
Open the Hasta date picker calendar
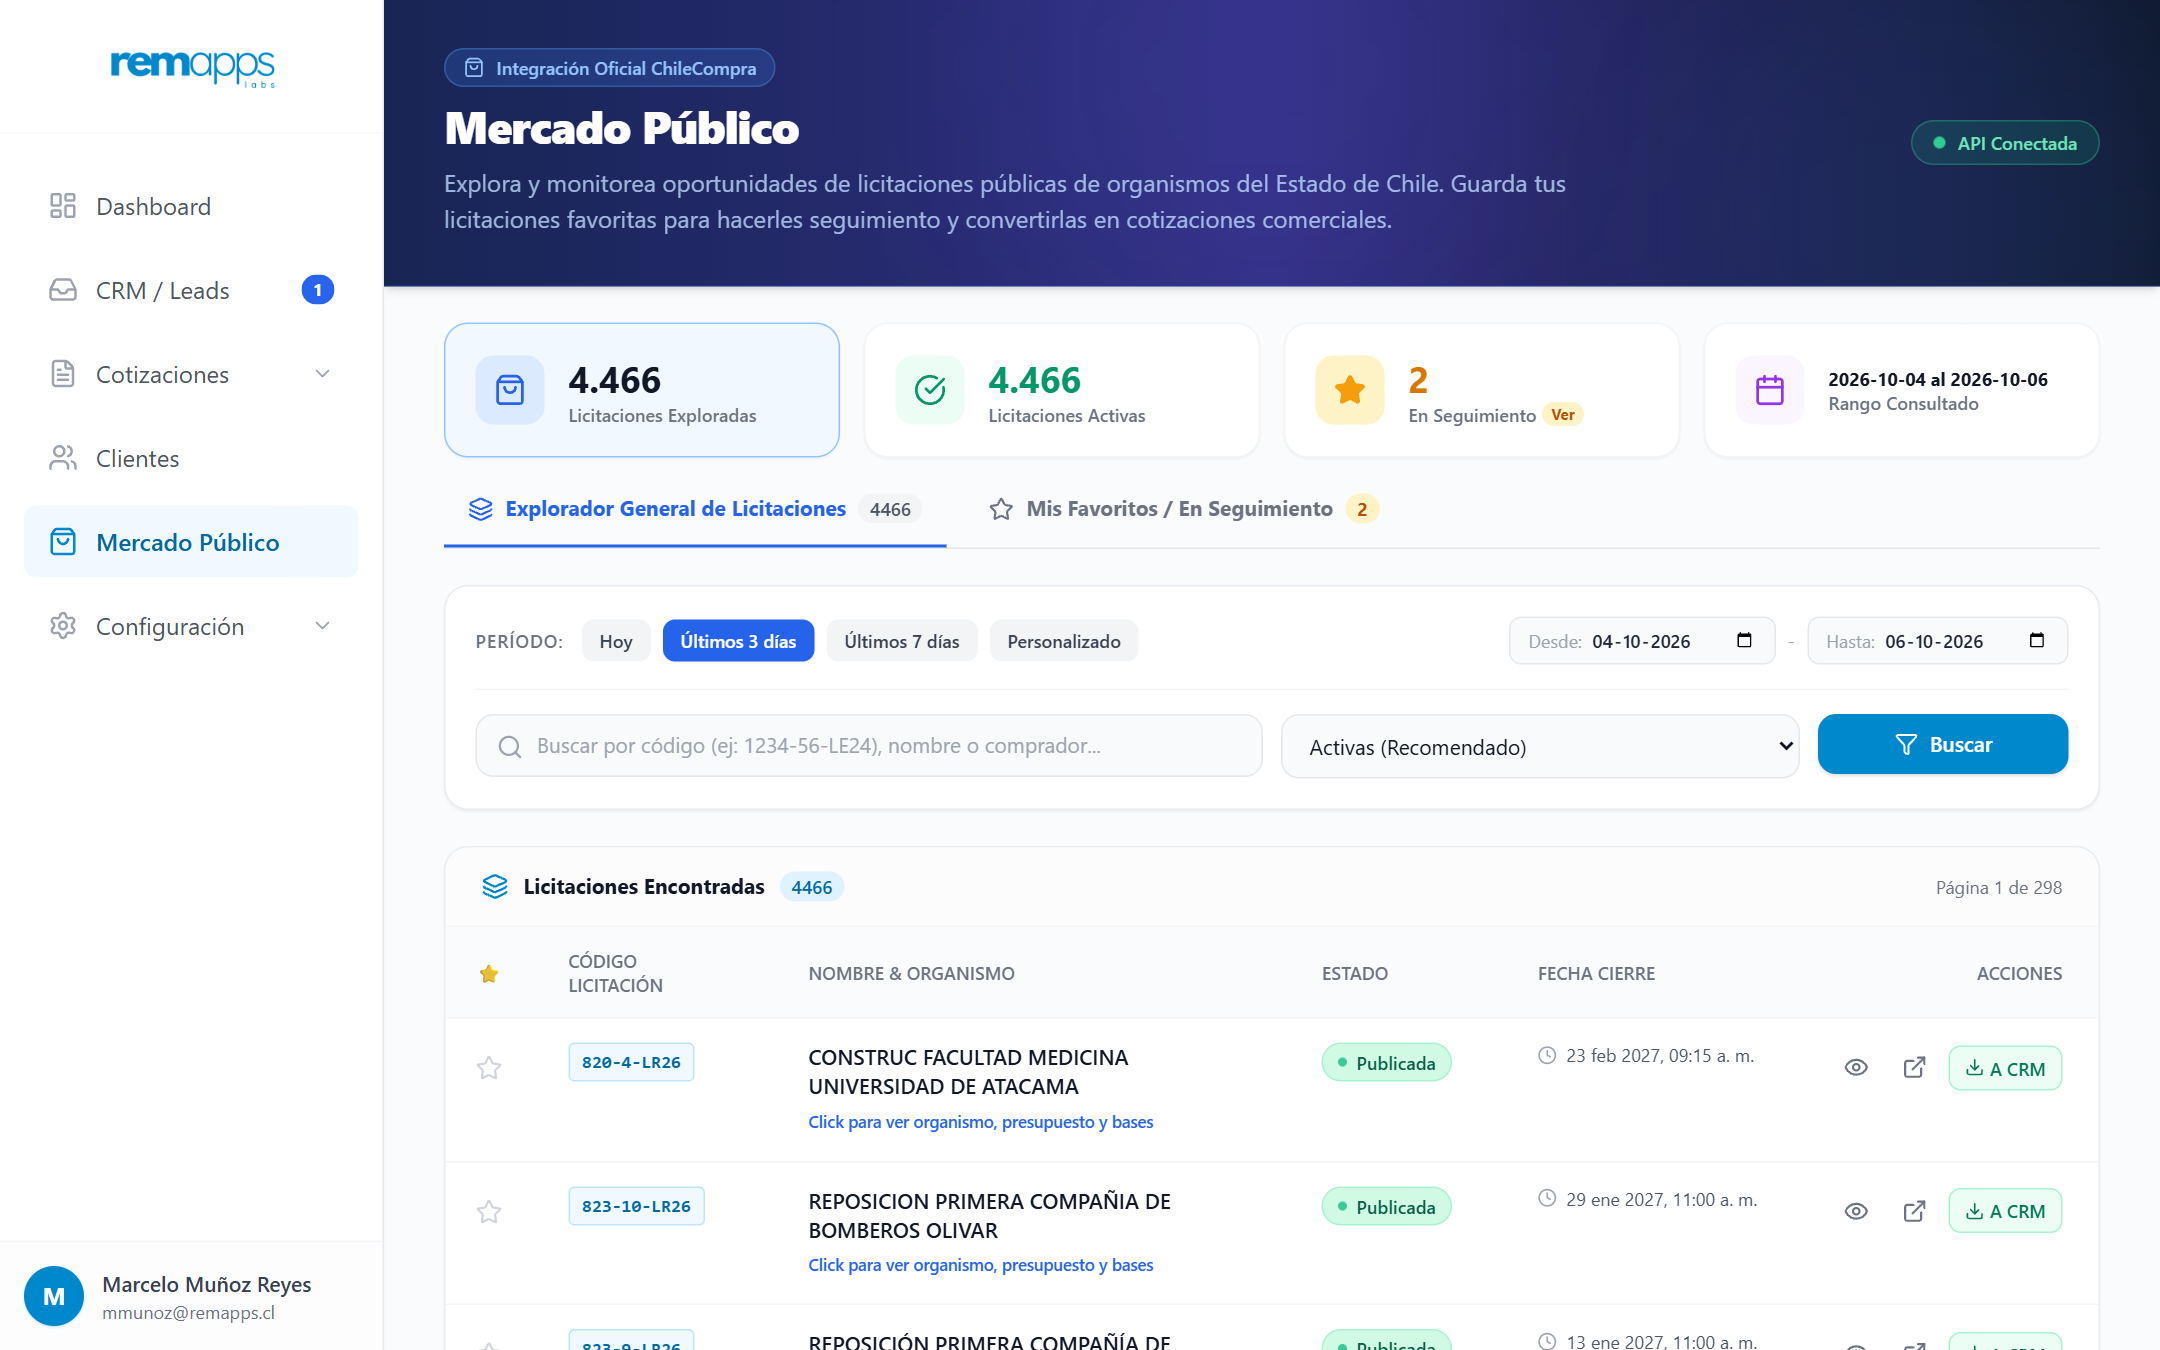click(2036, 640)
